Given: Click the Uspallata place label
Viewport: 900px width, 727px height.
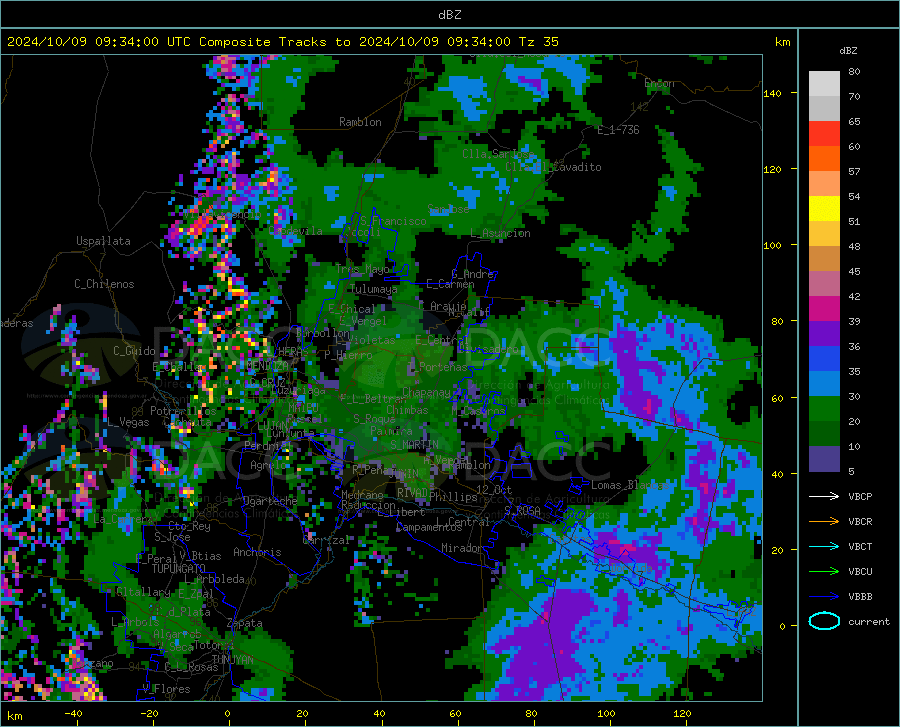Looking at the screenshot, I should click(x=103, y=241).
